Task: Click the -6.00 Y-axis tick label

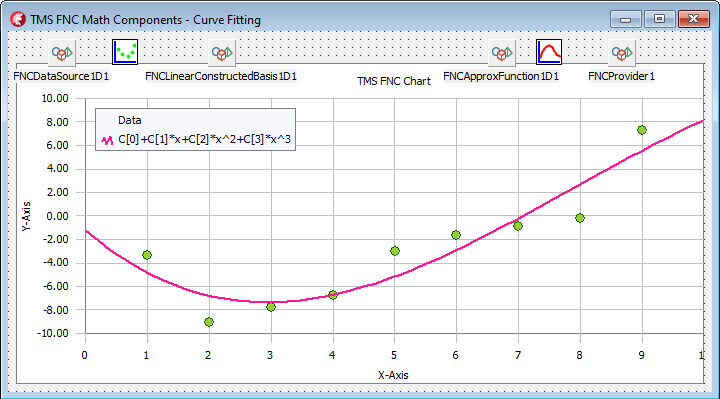Action: [x=55, y=286]
